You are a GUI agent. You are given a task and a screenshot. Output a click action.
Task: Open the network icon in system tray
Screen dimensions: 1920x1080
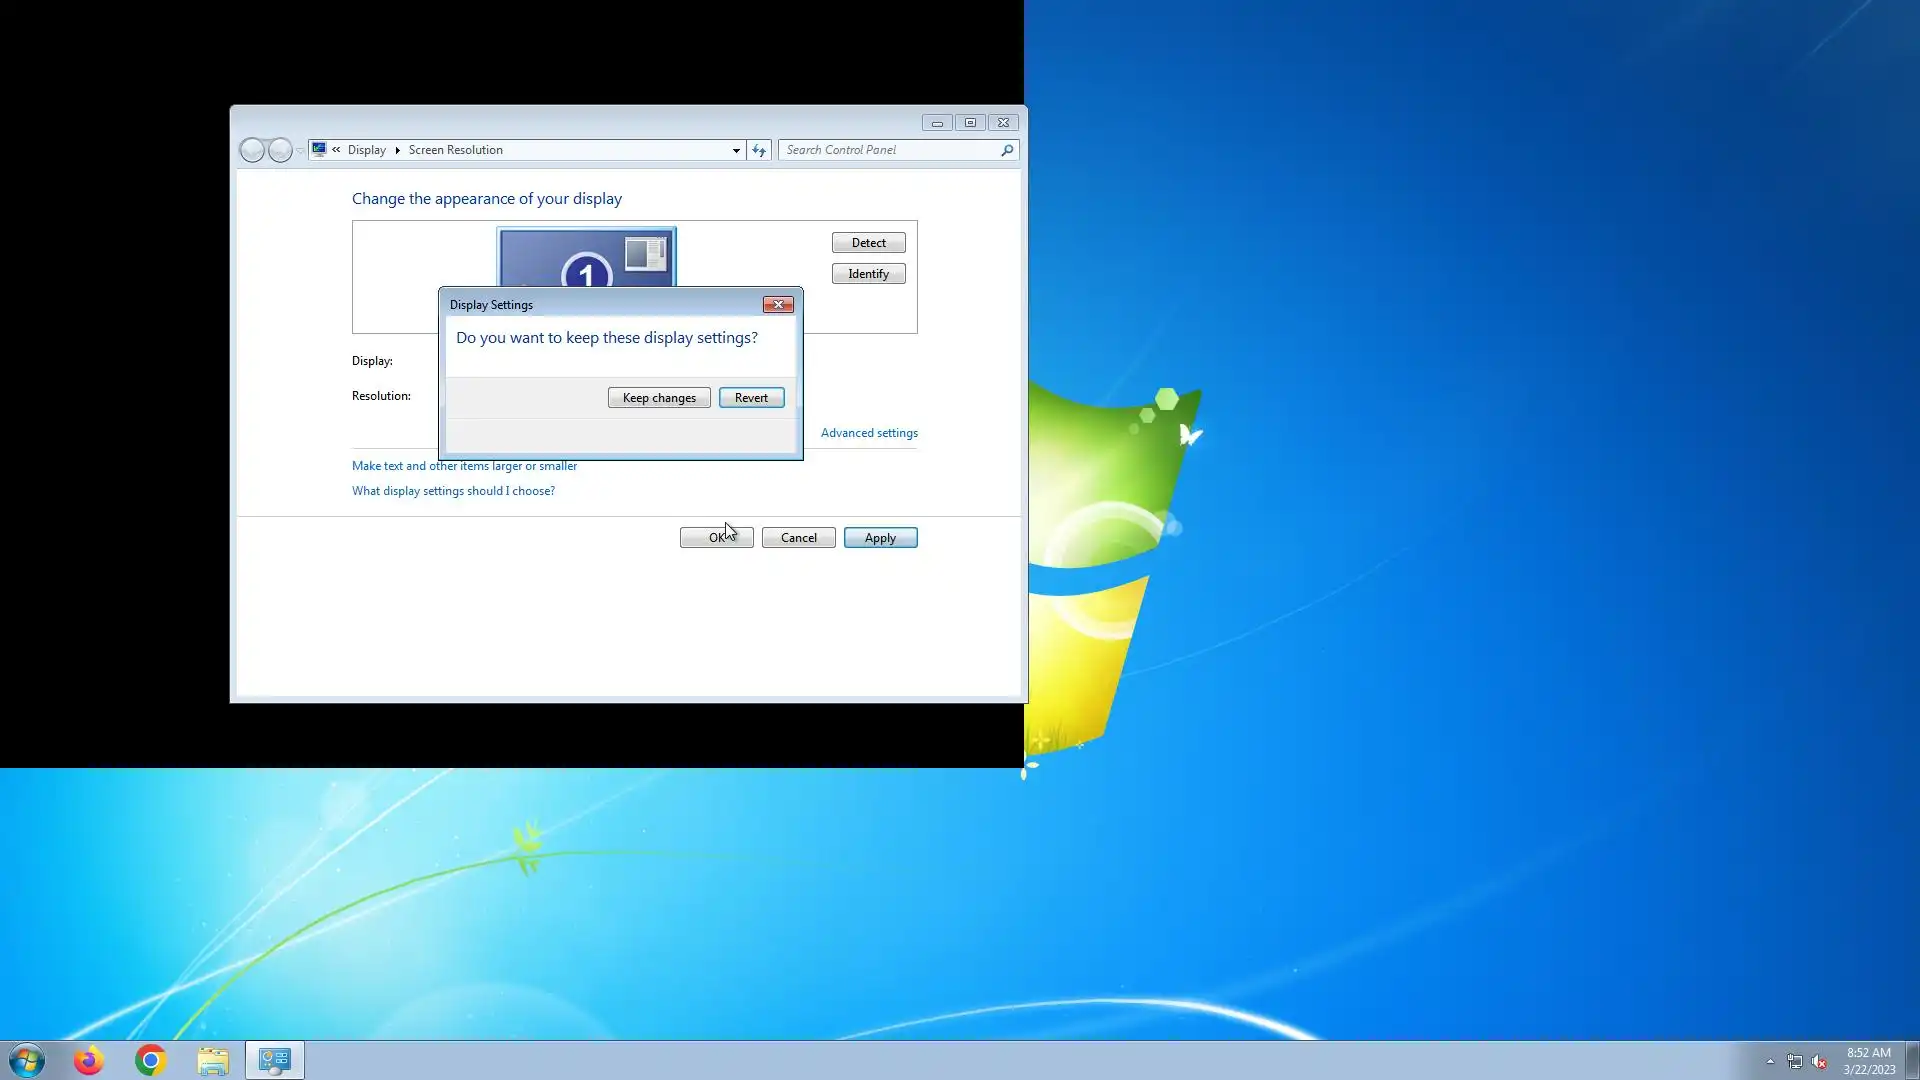click(x=1795, y=1062)
